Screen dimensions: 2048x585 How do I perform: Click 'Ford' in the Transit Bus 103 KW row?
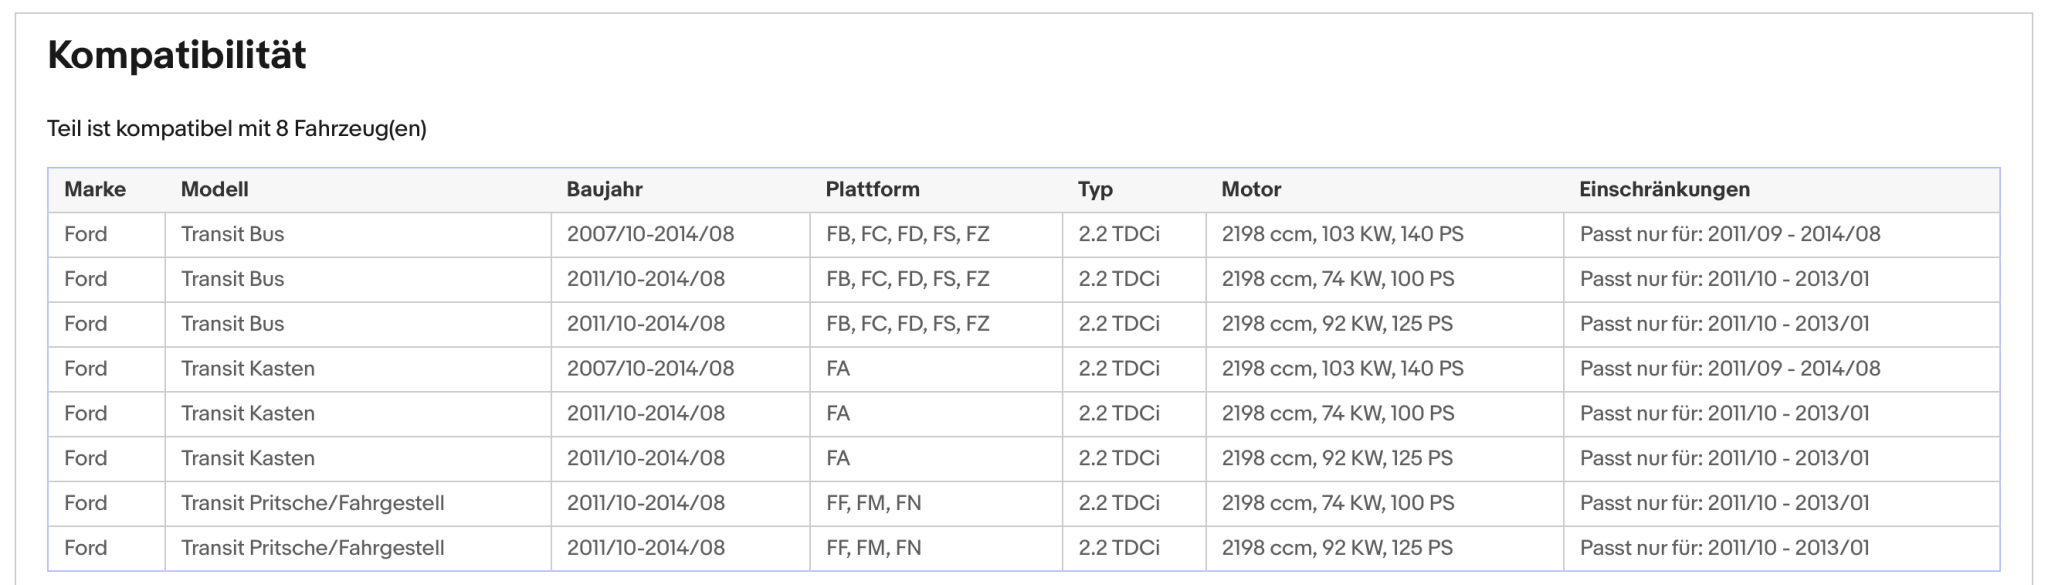(x=85, y=234)
